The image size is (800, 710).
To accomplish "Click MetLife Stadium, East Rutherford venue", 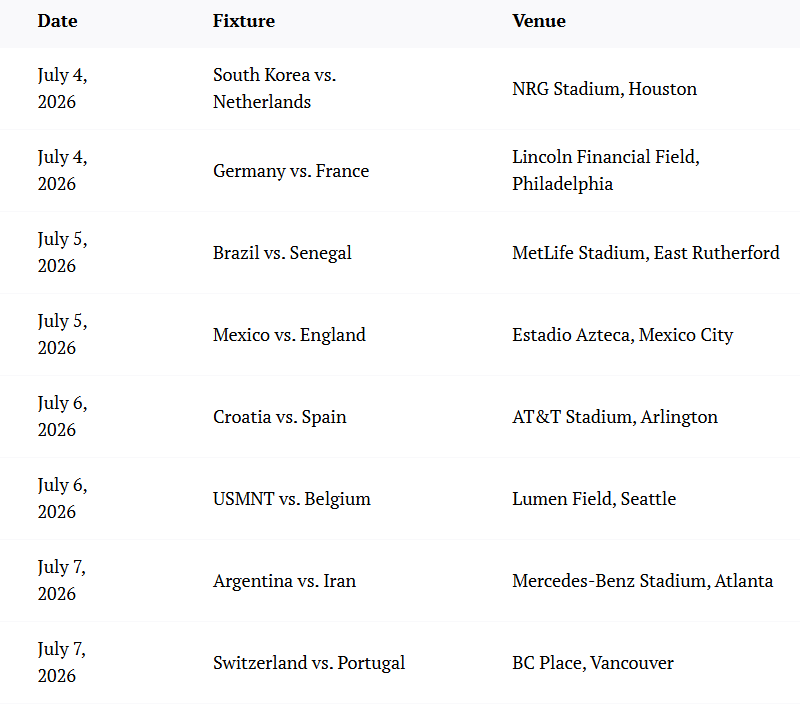I will point(645,253).
